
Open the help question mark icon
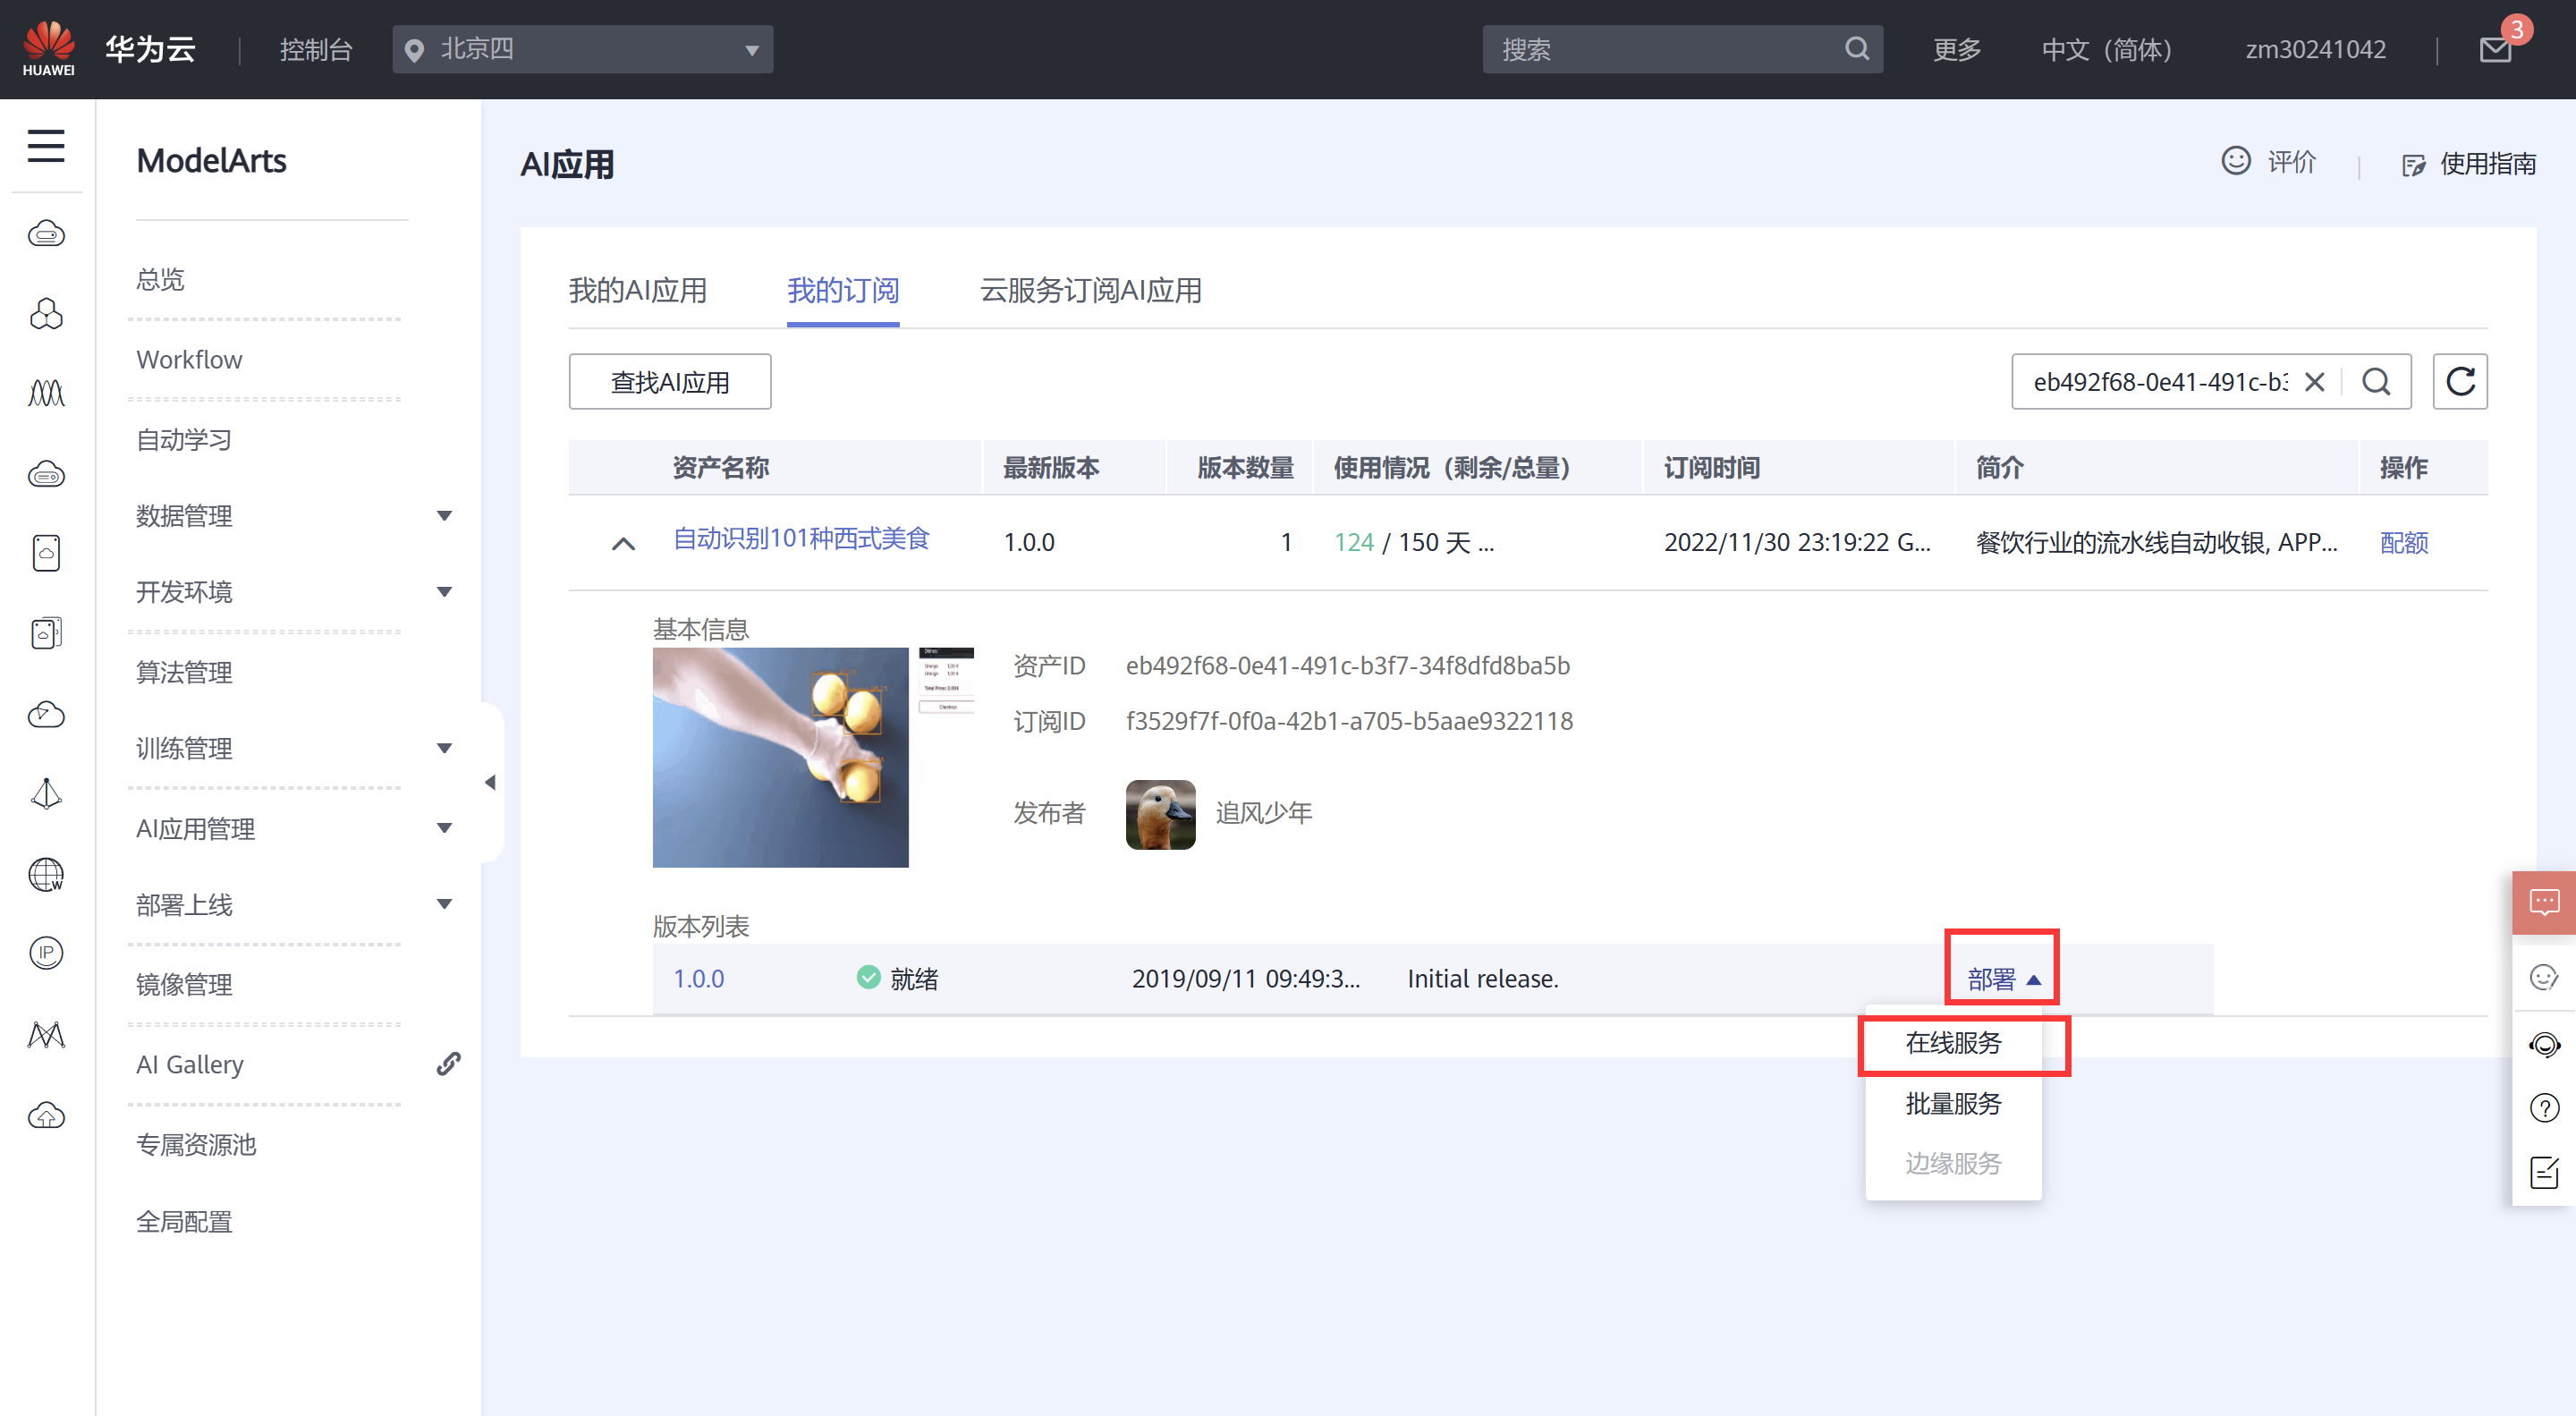[x=2544, y=1107]
